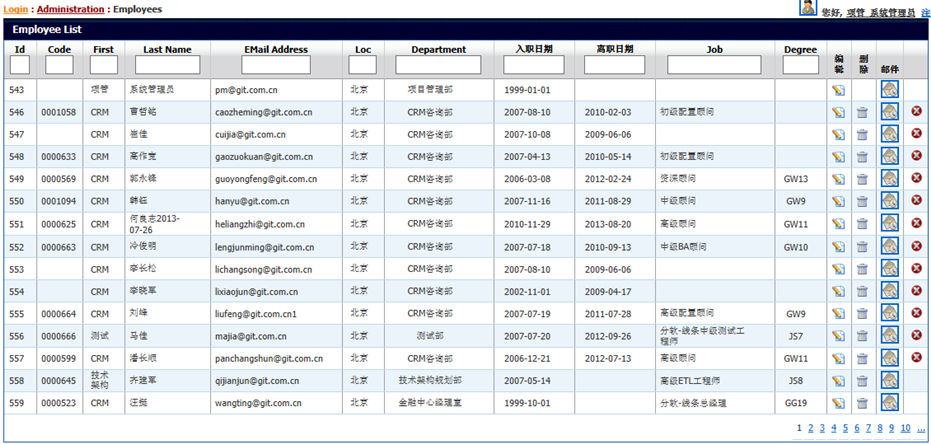Click the EMail Address filter field

click(275, 65)
